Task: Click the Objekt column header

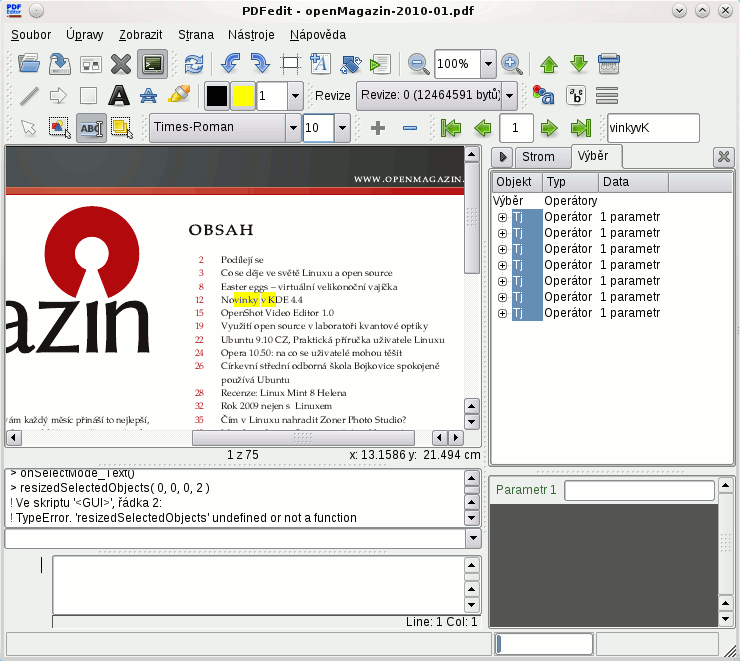Action: click(x=518, y=182)
